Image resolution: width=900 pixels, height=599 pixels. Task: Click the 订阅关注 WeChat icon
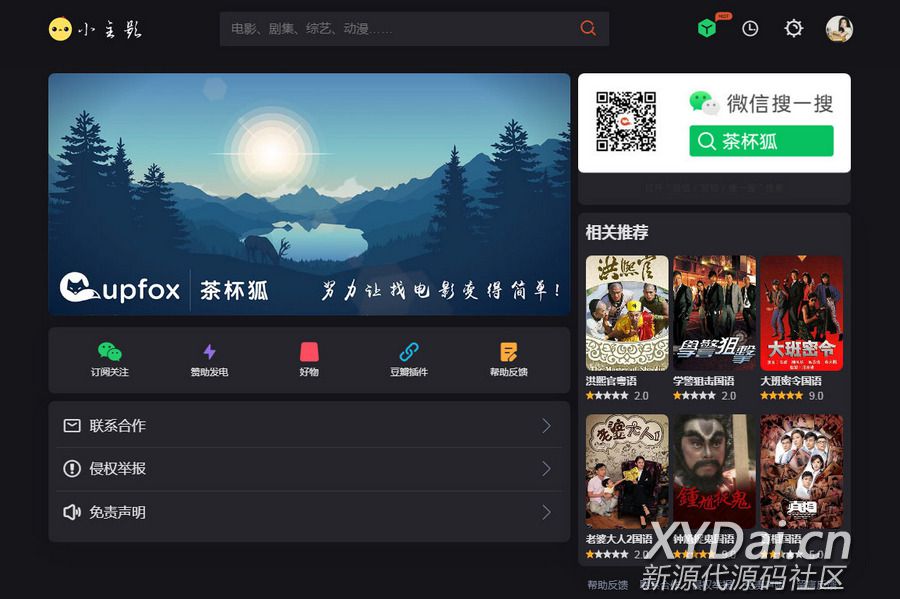click(x=110, y=352)
